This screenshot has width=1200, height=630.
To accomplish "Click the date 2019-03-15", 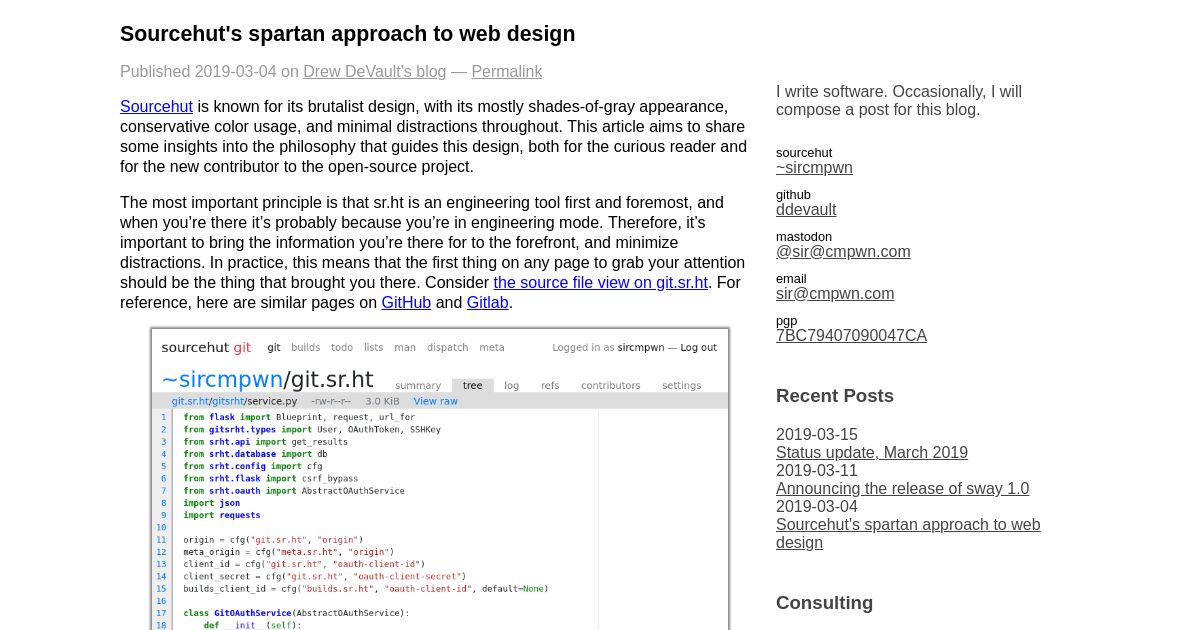I will (817, 435).
